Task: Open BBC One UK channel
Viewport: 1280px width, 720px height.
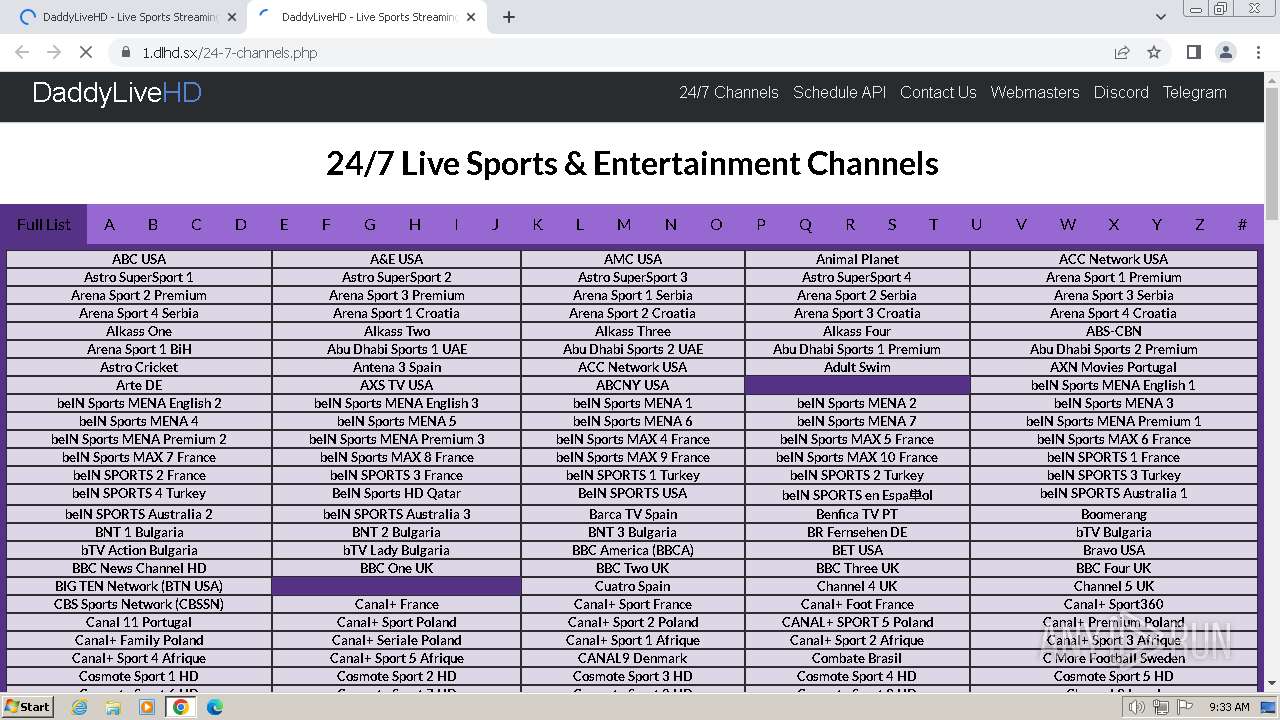Action: pos(397,568)
